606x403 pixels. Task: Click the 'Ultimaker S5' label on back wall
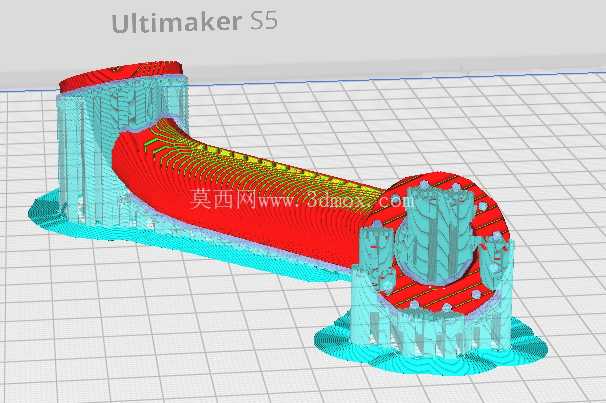pyautogui.click(x=194, y=22)
